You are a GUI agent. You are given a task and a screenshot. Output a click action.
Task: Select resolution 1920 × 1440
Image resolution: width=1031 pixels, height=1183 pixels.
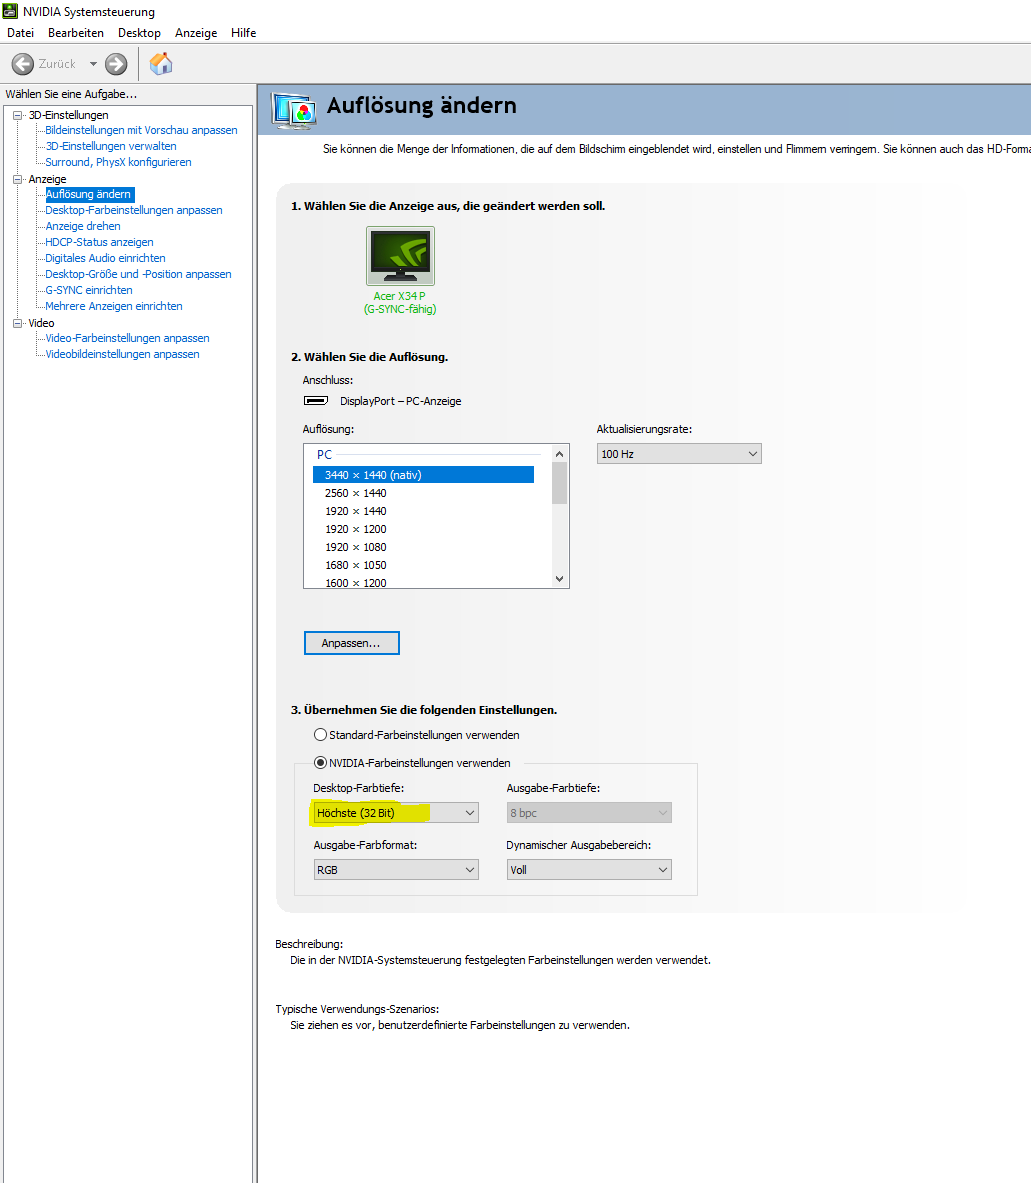[356, 511]
